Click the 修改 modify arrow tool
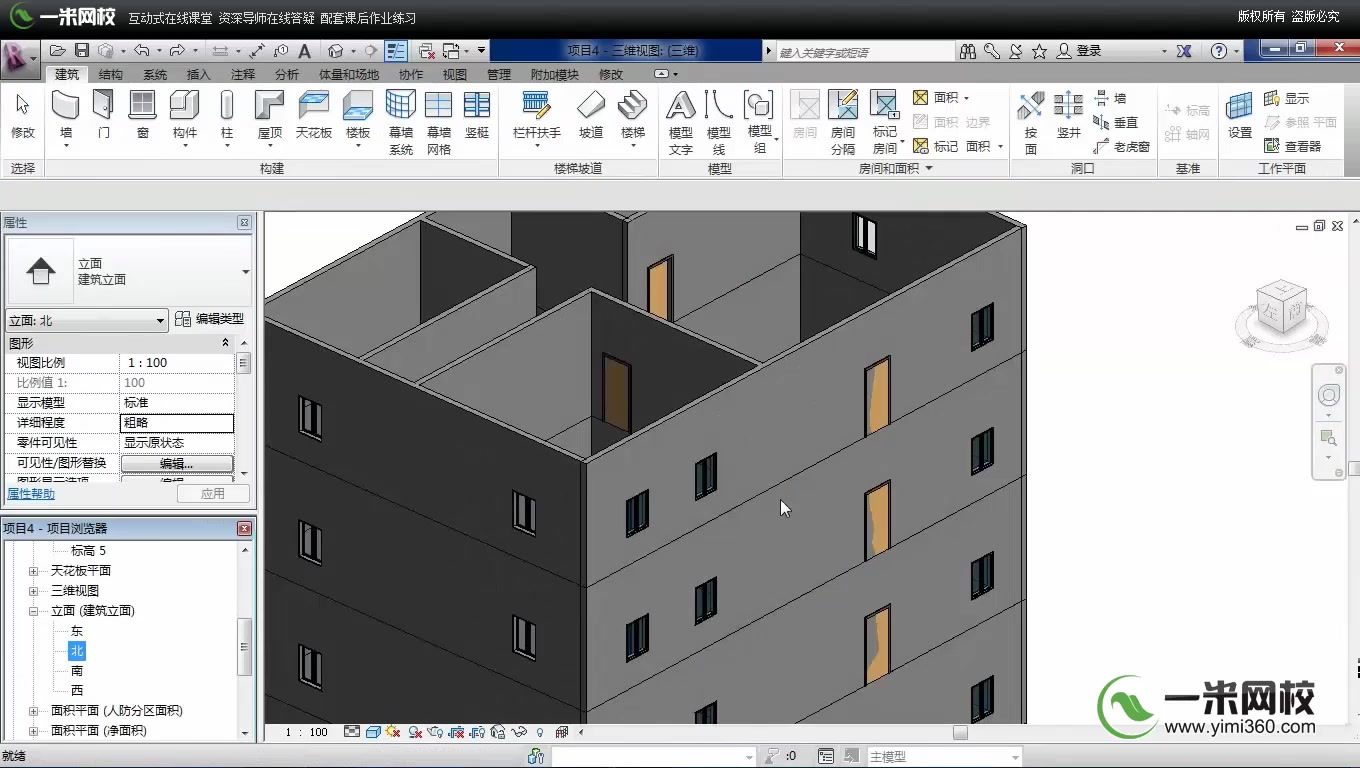Image resolution: width=1360 pixels, height=768 pixels. pos(23,114)
